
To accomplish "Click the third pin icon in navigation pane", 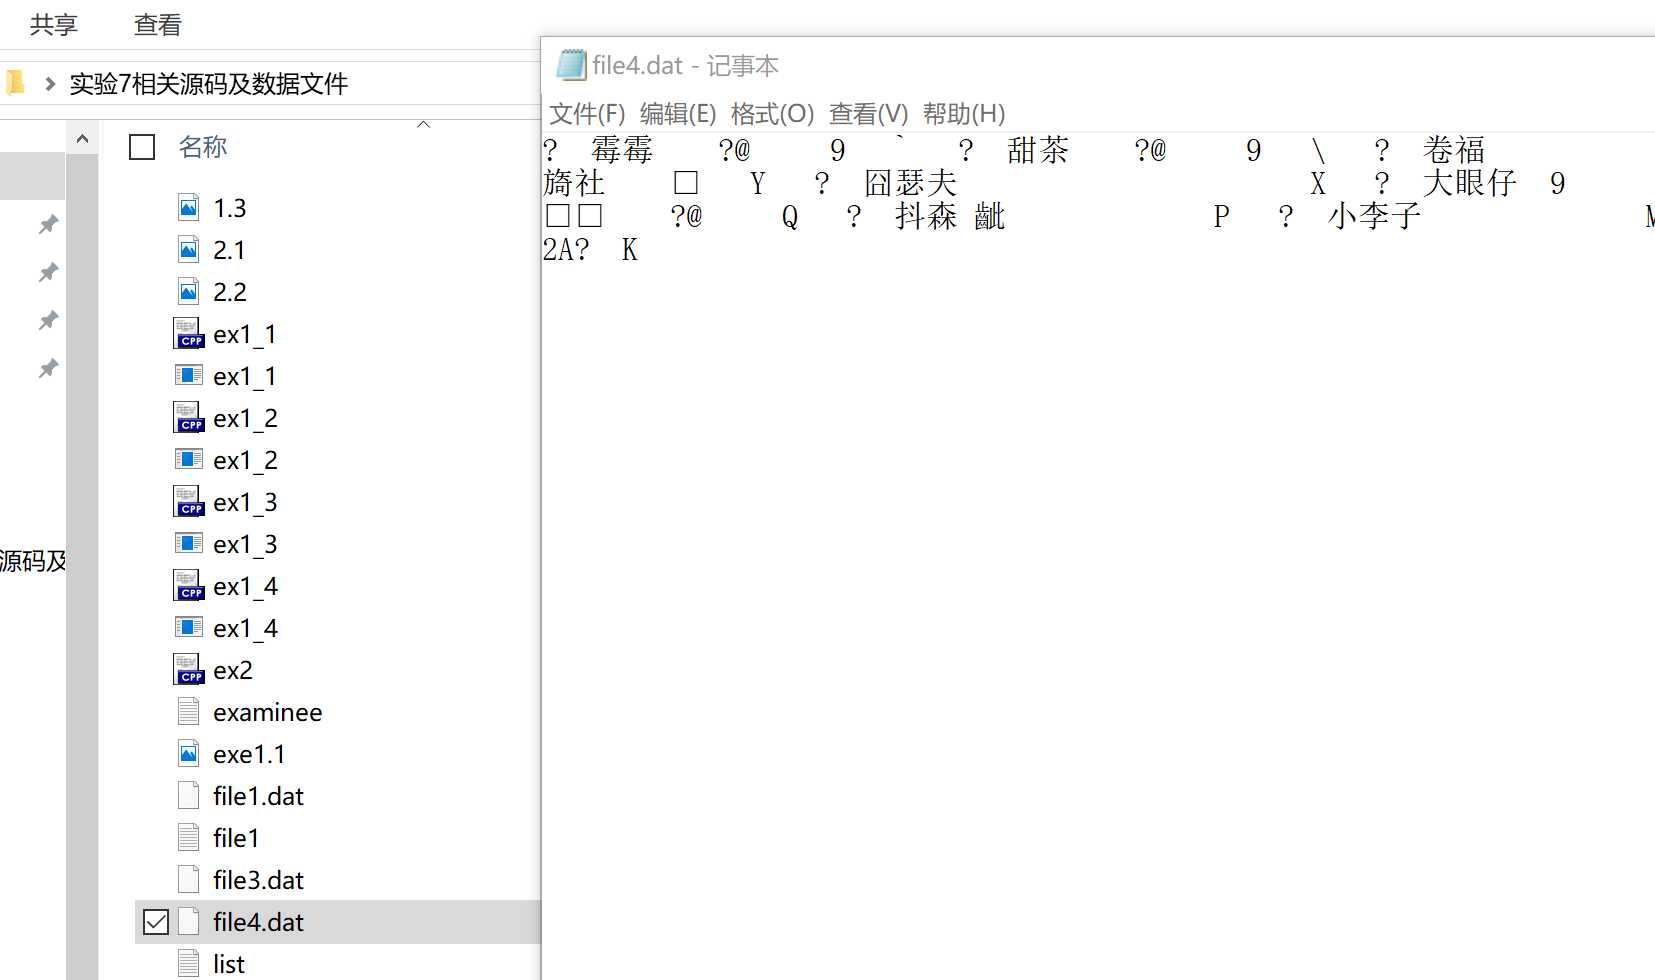I will coord(48,321).
